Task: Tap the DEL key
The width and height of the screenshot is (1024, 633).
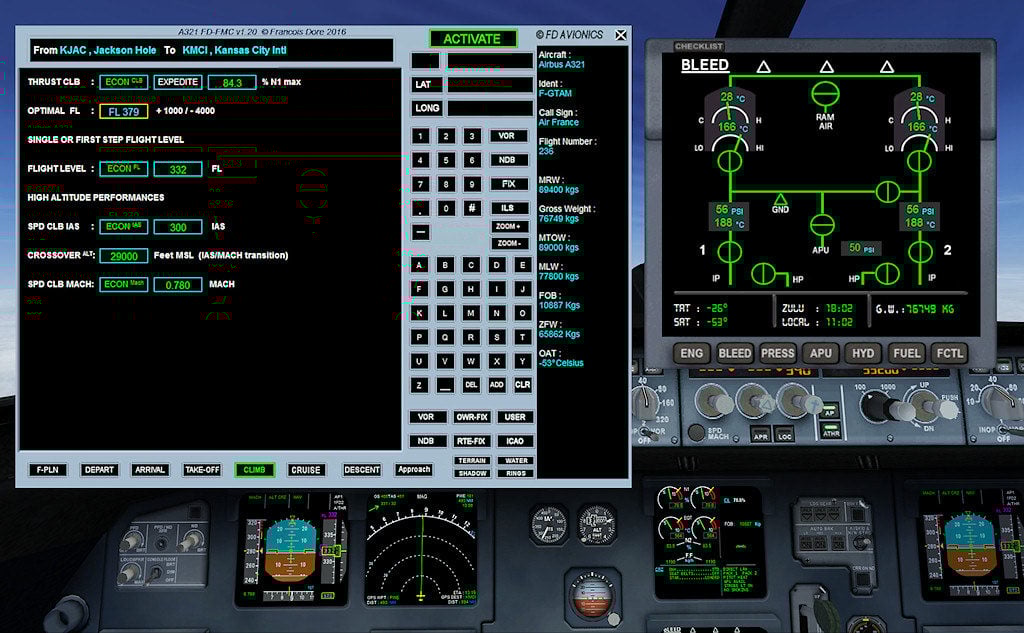Action: [471, 385]
